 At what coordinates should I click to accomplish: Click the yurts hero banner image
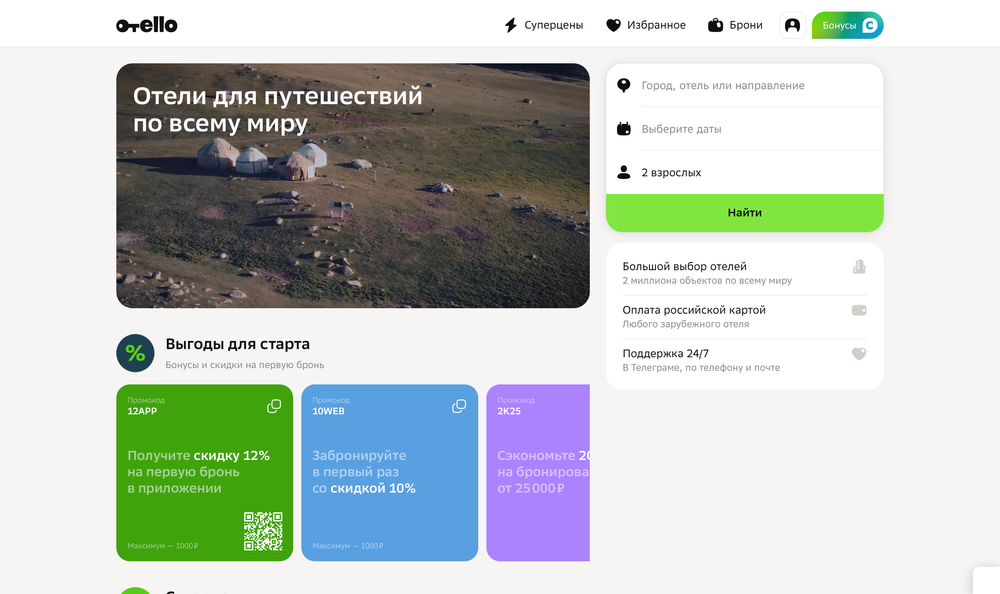(x=353, y=186)
